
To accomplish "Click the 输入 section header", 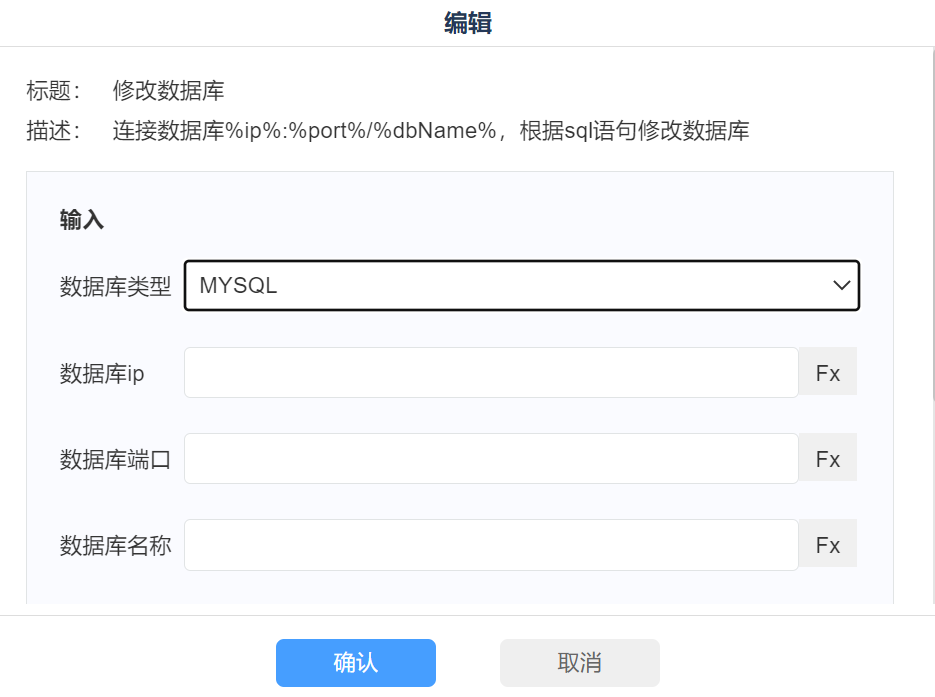I will [x=82, y=221].
